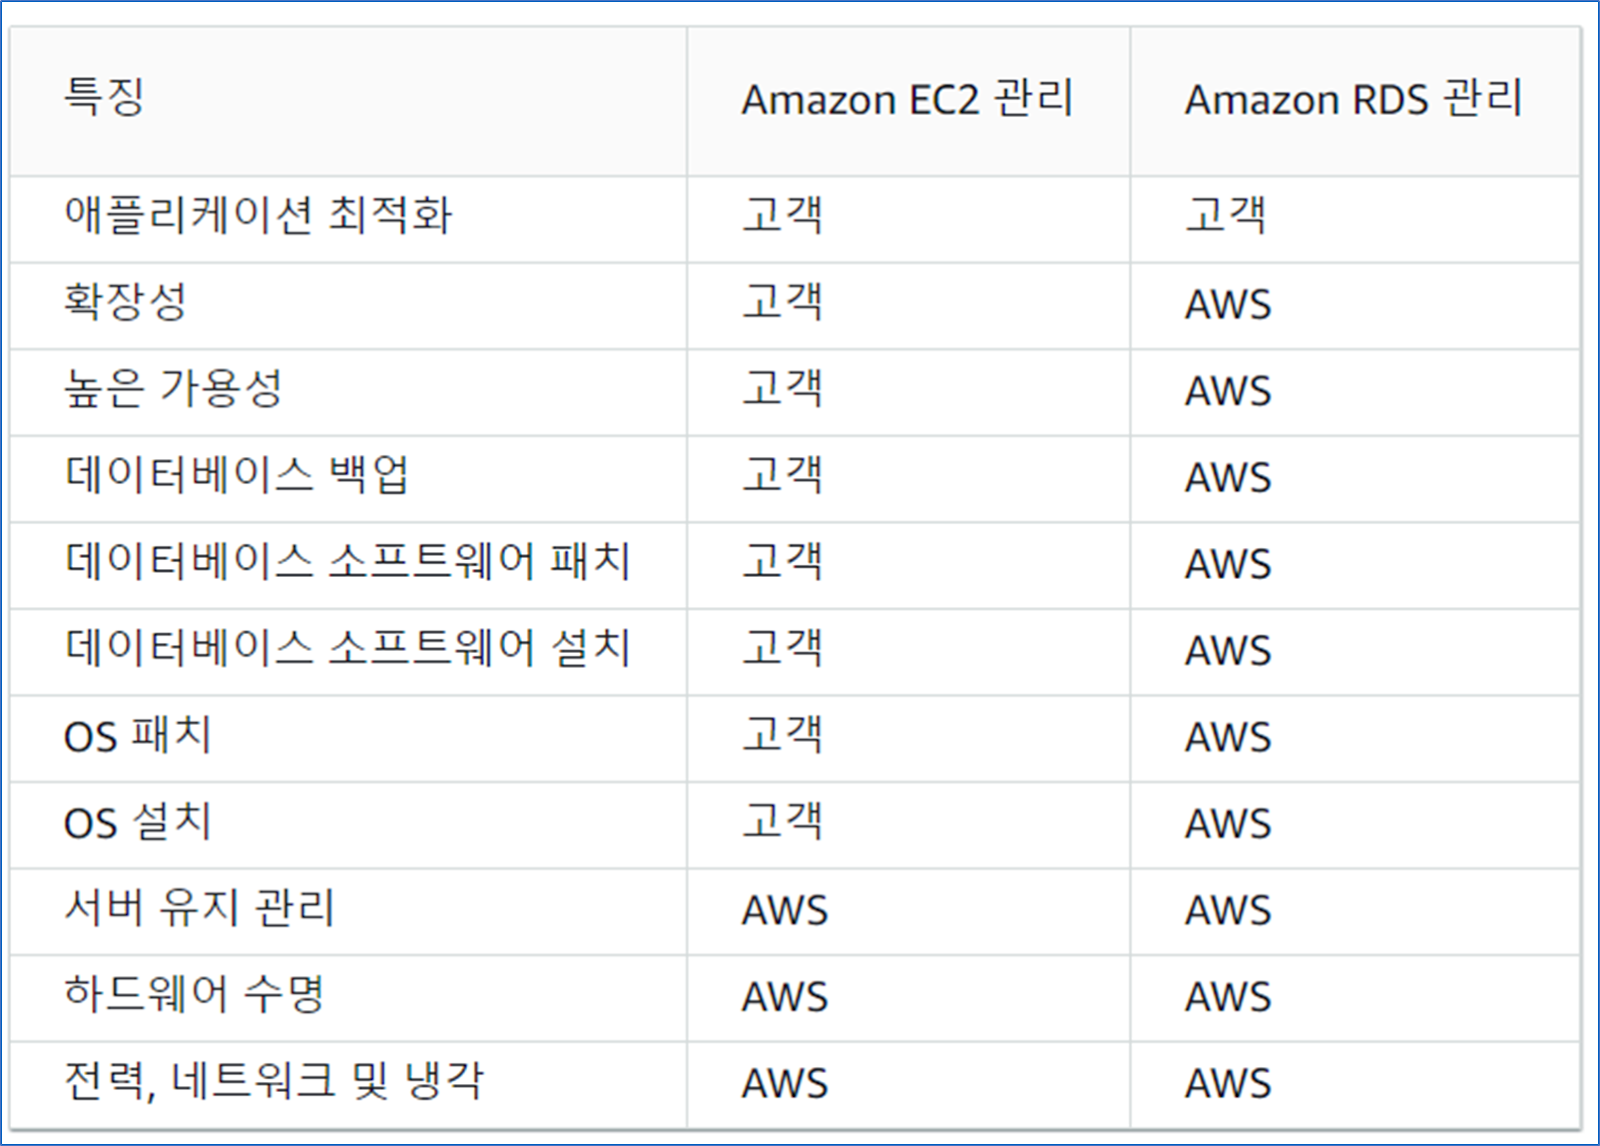The image size is (1600, 1146).
Task: Click the 애플리케이션 최적화 row label
Action: pos(258,214)
